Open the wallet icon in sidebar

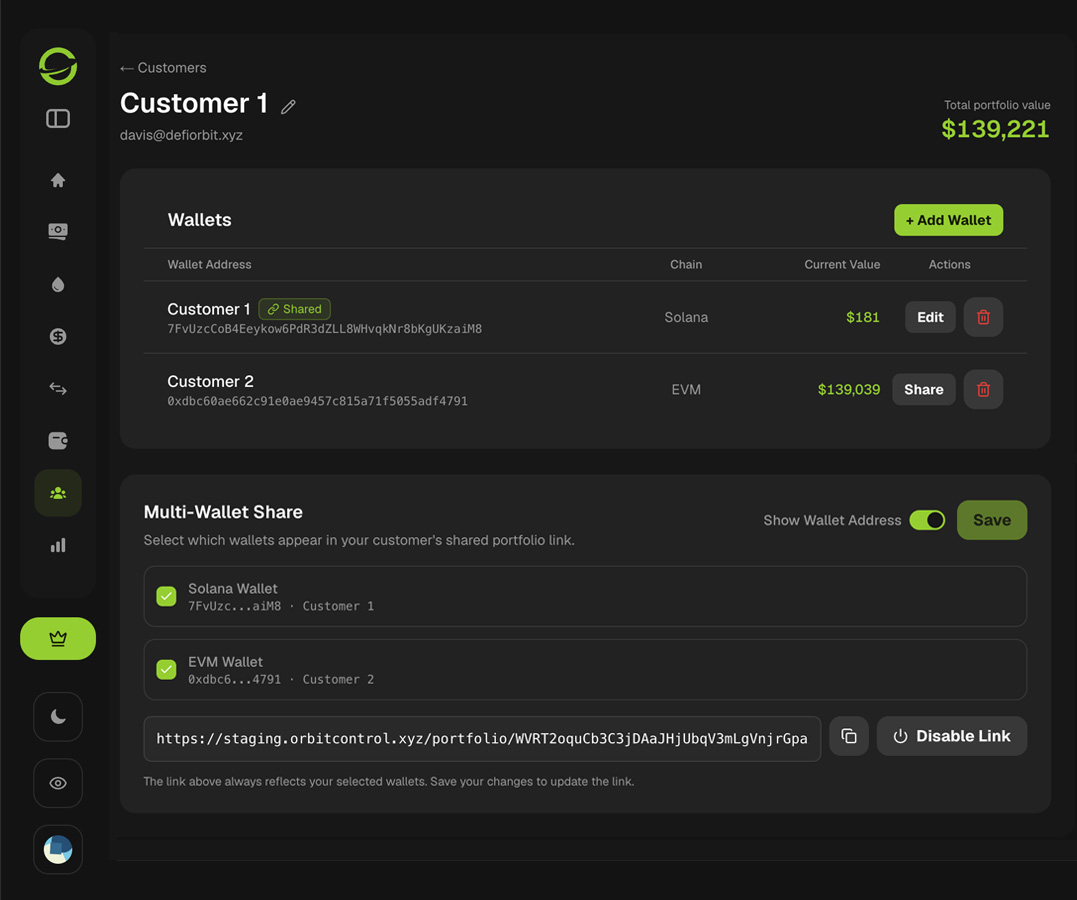[x=58, y=440]
